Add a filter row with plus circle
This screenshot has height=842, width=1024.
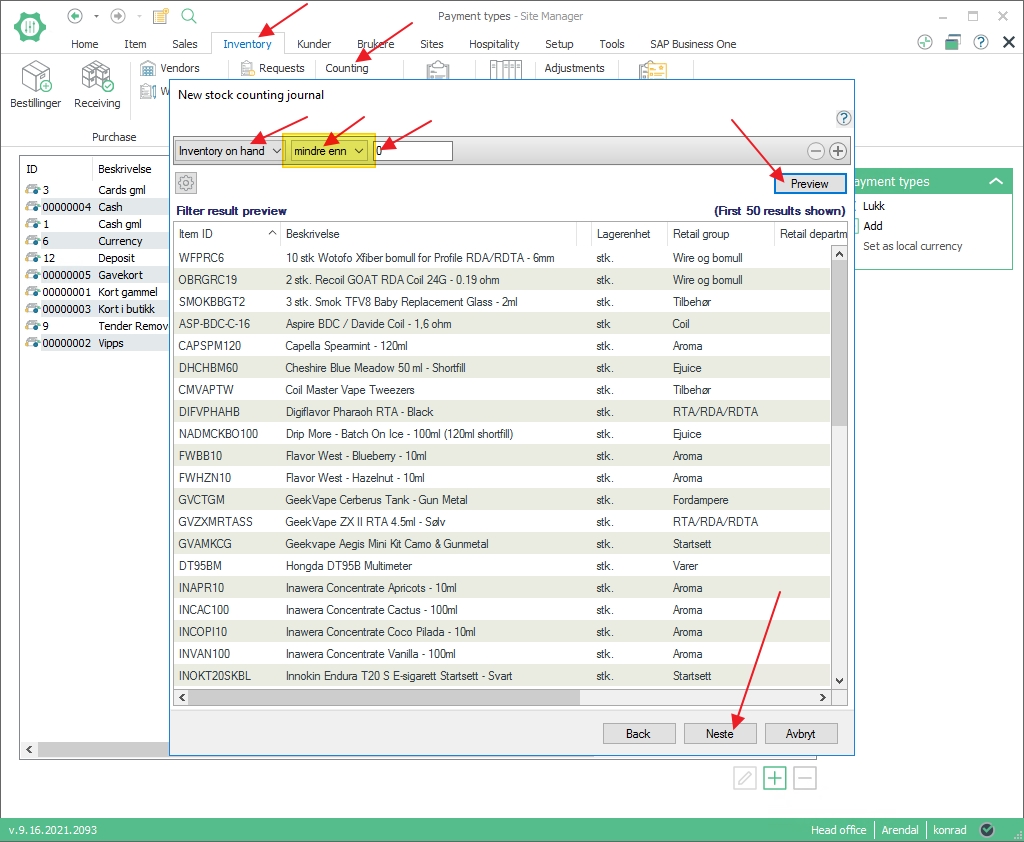click(838, 151)
